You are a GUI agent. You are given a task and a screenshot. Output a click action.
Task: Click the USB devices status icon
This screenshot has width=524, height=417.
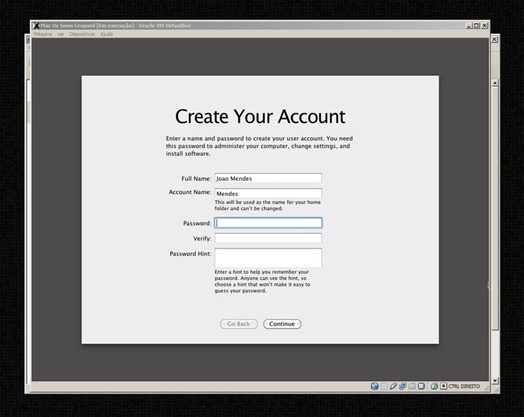point(393,386)
